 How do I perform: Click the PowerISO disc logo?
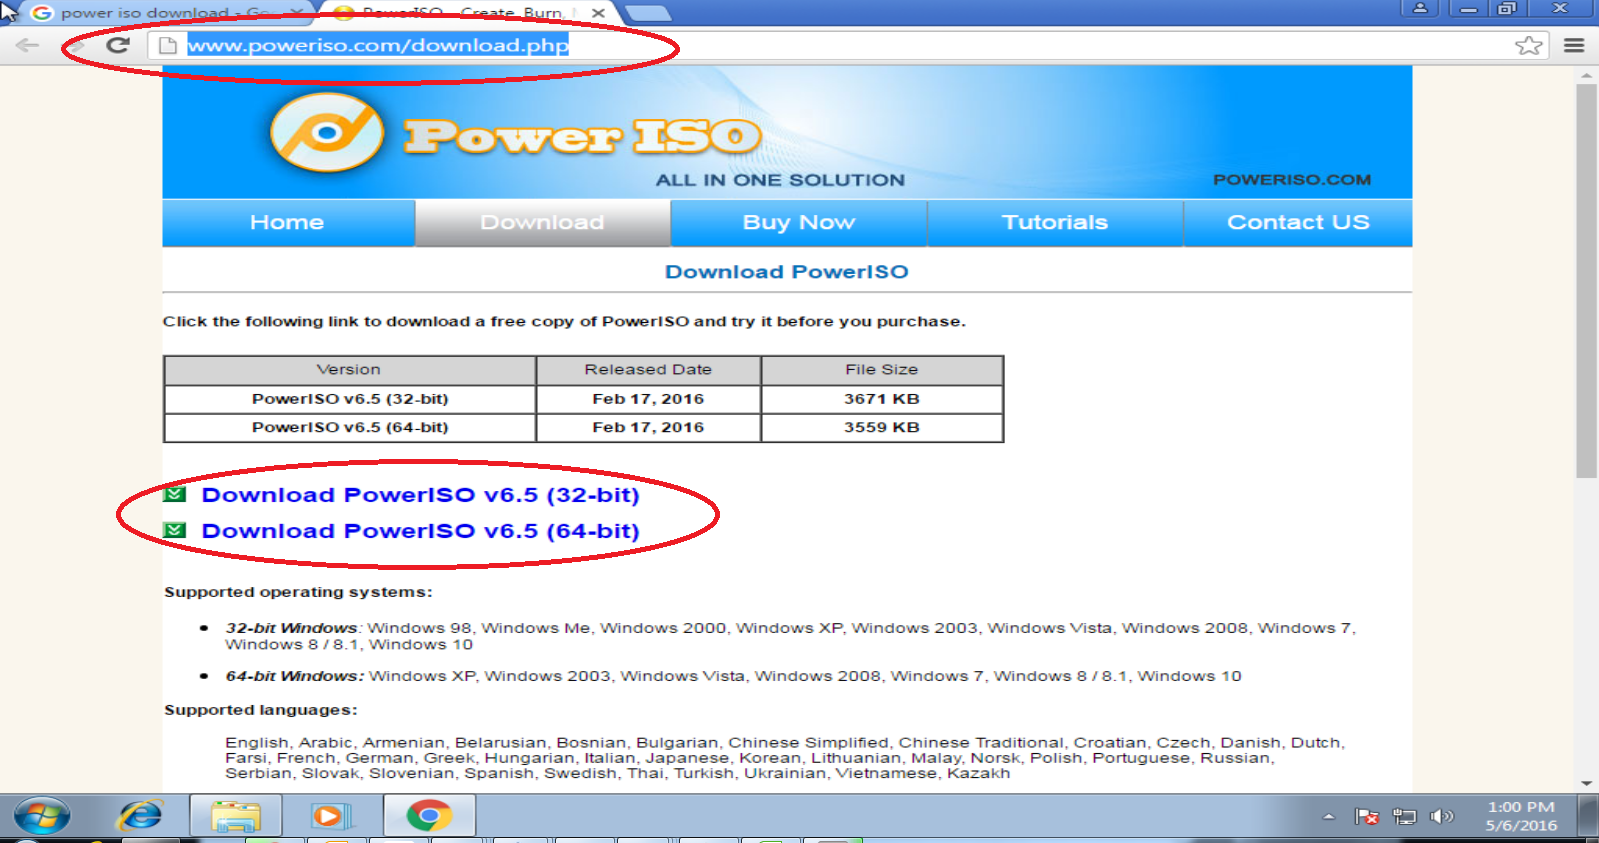[327, 132]
